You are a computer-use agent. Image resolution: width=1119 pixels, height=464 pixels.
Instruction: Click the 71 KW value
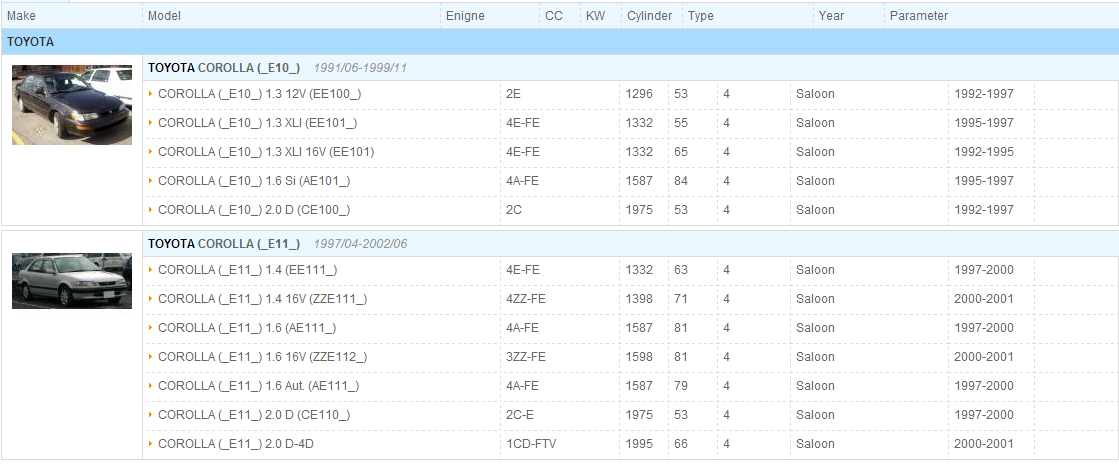(x=681, y=298)
